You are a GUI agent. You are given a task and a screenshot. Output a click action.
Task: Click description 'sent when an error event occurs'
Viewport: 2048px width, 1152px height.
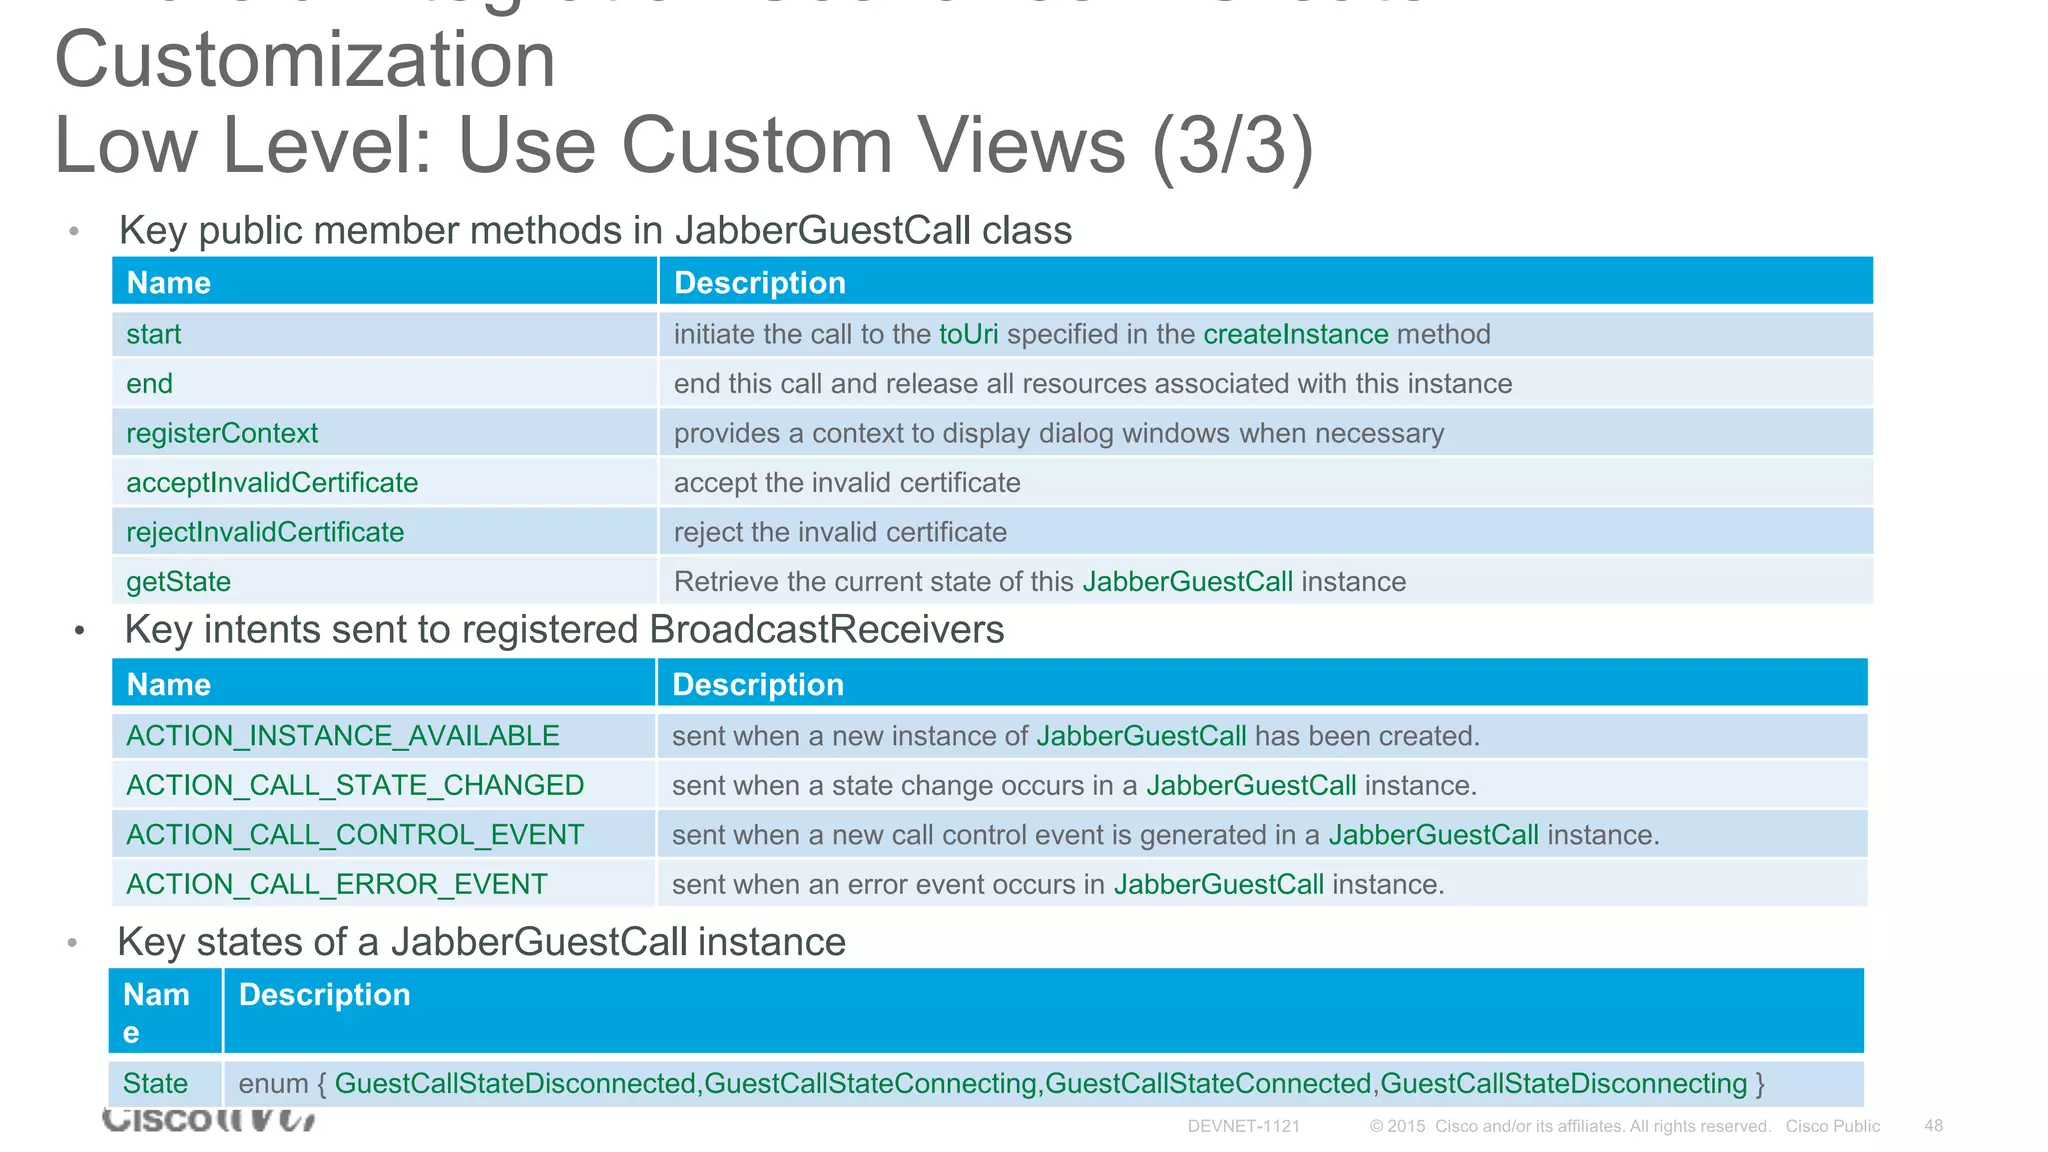coord(1058,884)
